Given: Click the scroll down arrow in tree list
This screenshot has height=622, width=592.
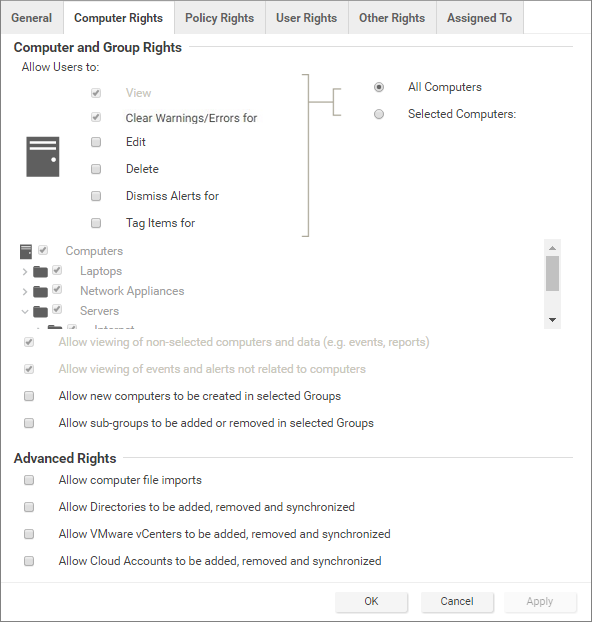Looking at the screenshot, I should click(552, 320).
